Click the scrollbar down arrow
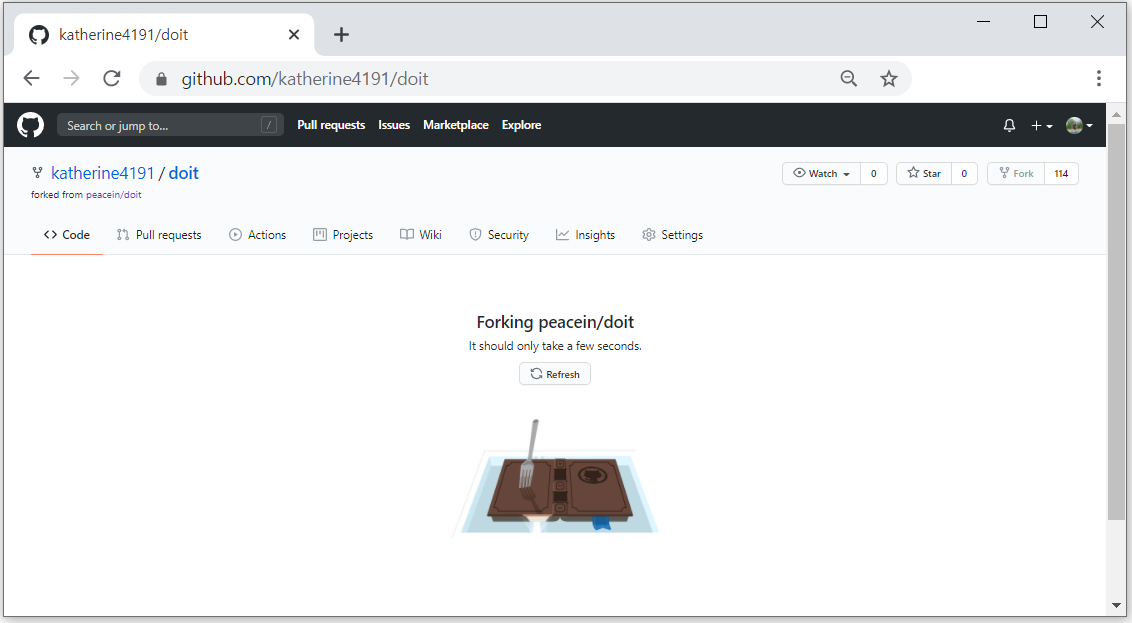The image size is (1132, 623). (1116, 606)
